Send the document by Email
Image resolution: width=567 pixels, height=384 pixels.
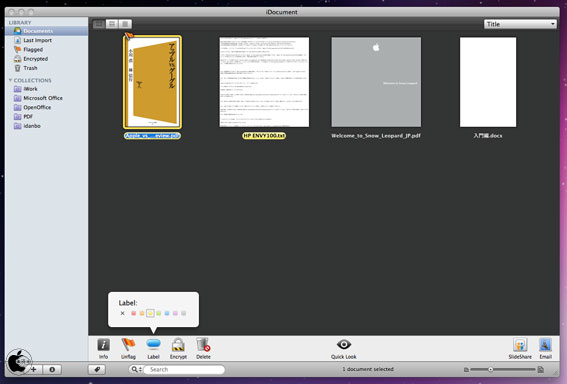(x=545, y=349)
